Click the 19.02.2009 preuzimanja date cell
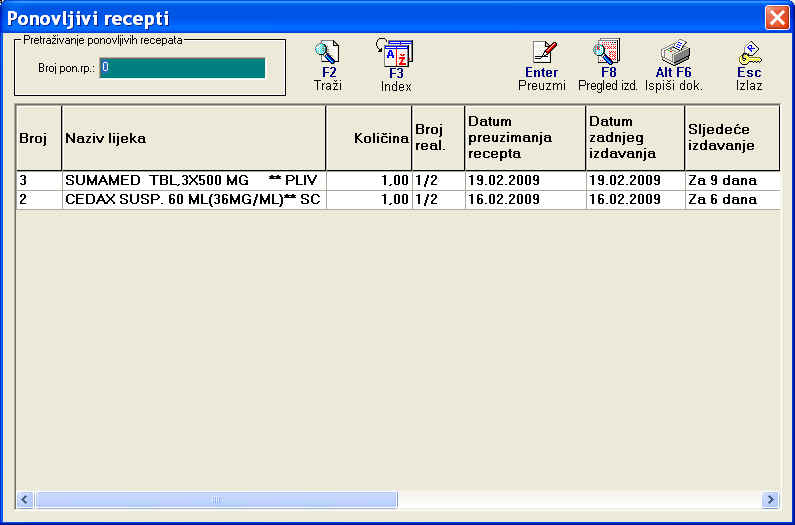 coord(525,181)
